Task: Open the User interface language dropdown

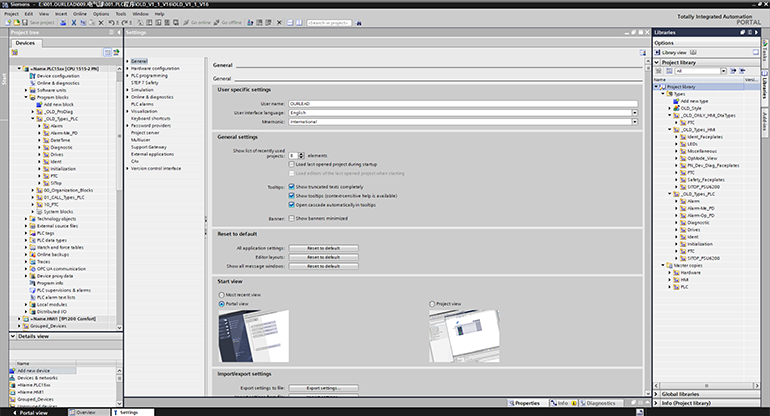Action: coord(634,111)
